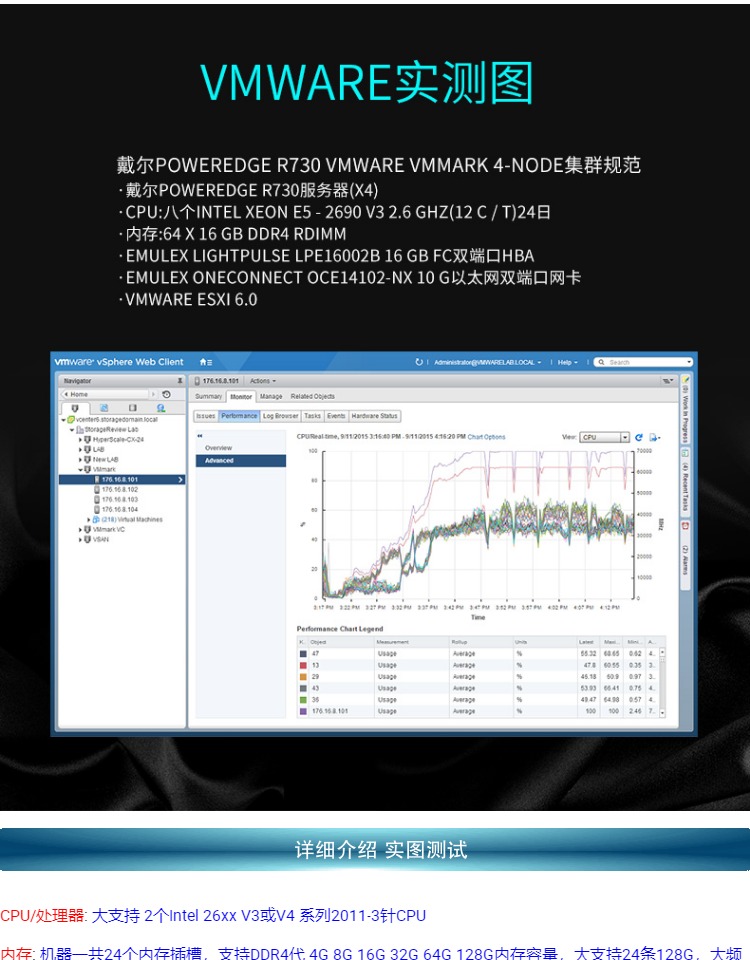750x960 pixels.
Task: Open the Hardware Status tab
Action: click(375, 416)
